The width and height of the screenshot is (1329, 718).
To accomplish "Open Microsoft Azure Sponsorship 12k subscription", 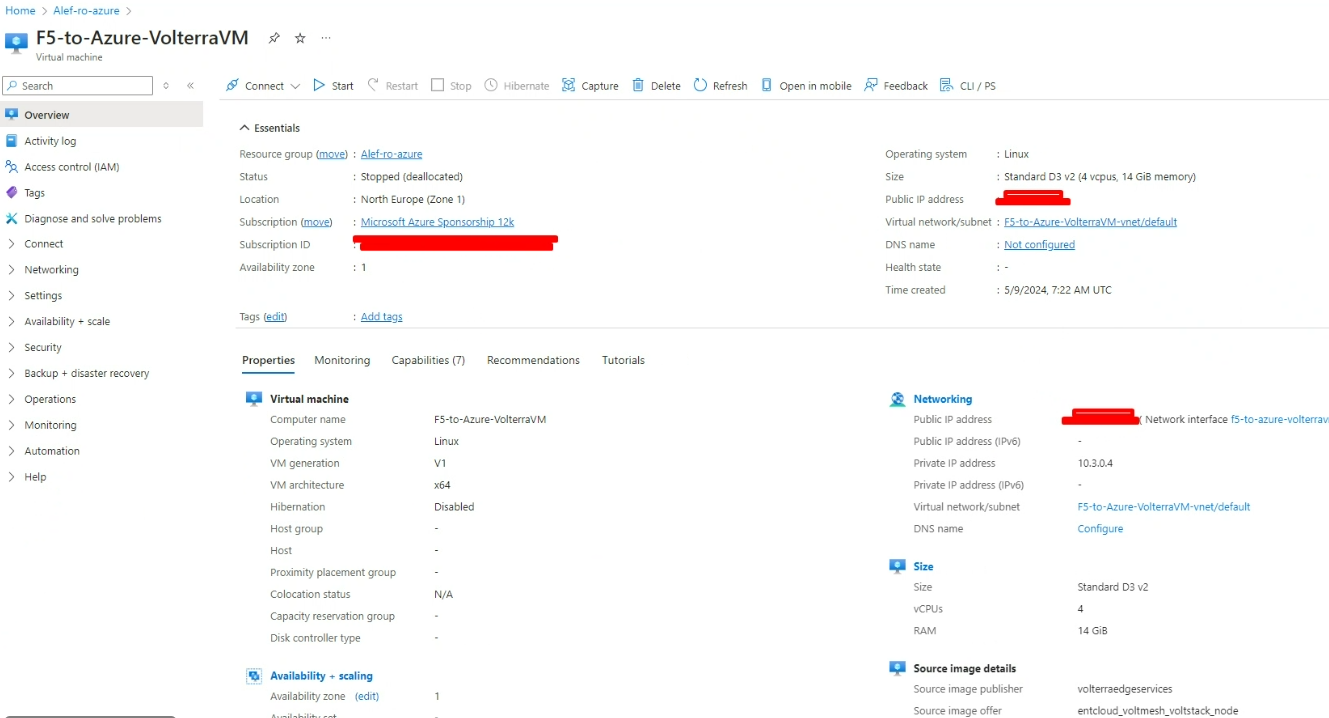I will 437,222.
